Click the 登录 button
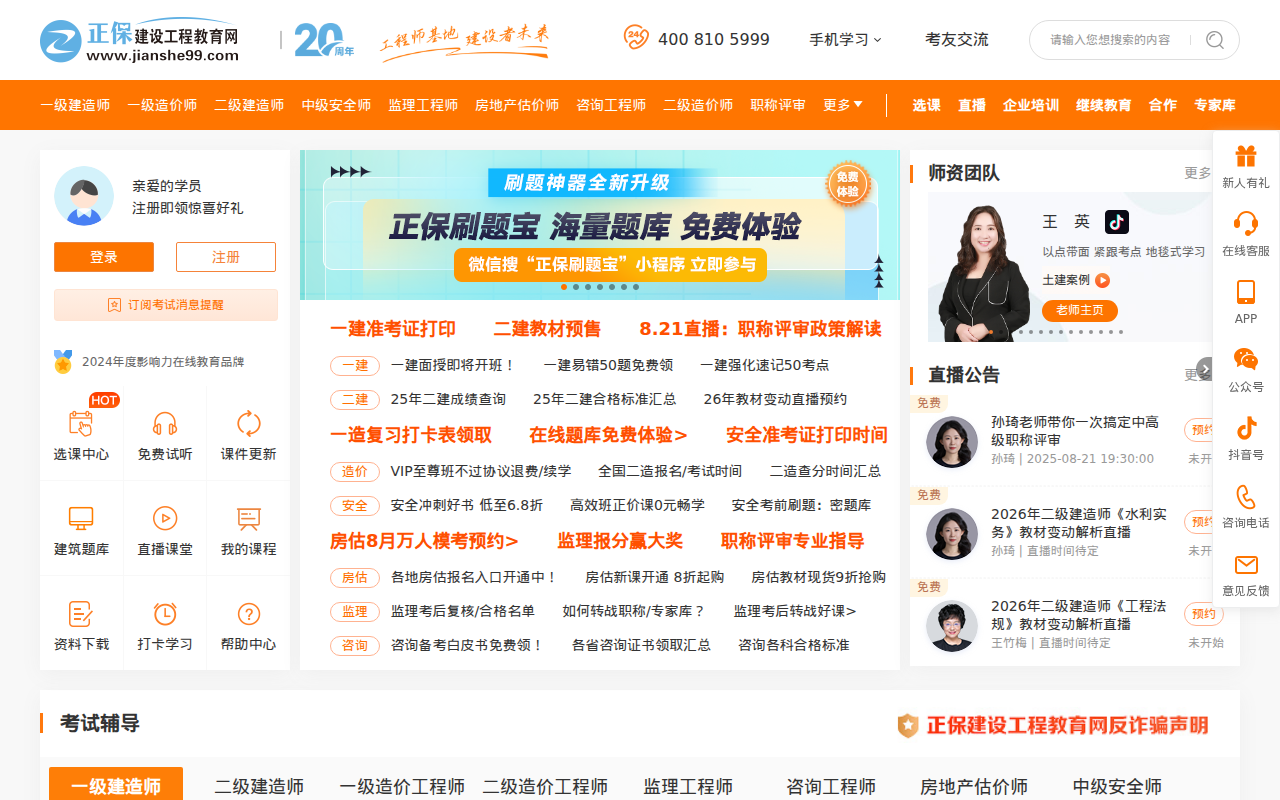Image resolution: width=1280 pixels, height=800 pixels. pos(104,257)
